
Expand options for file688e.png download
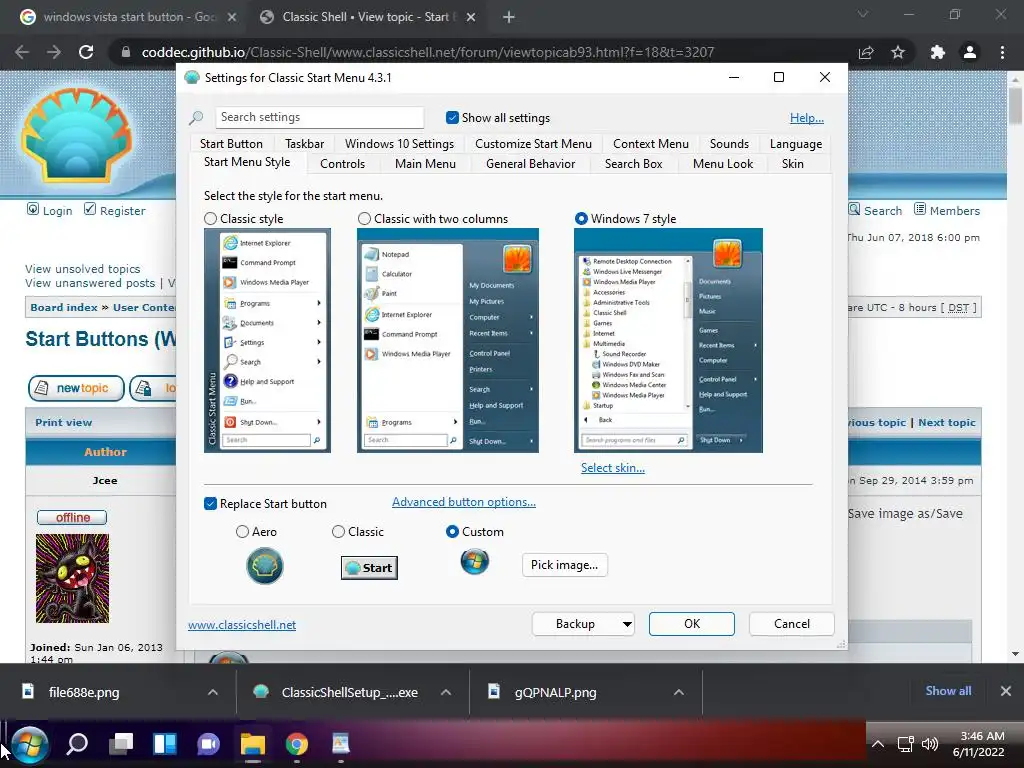213,692
